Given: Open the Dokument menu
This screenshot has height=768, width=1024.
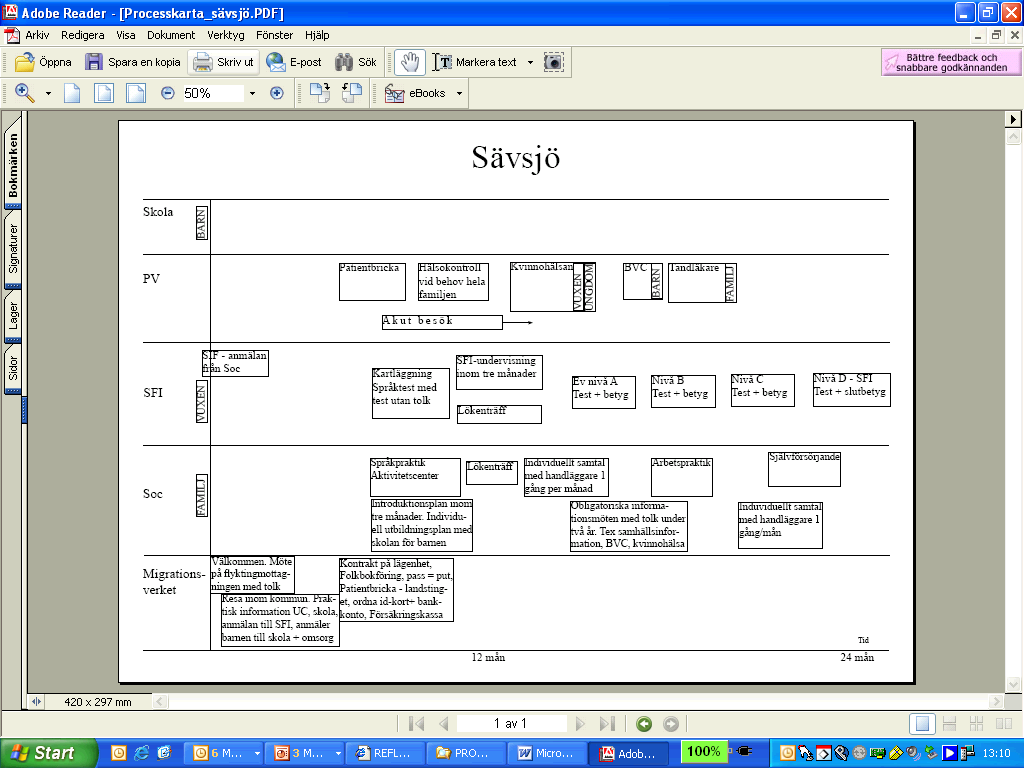Looking at the screenshot, I should [170, 35].
